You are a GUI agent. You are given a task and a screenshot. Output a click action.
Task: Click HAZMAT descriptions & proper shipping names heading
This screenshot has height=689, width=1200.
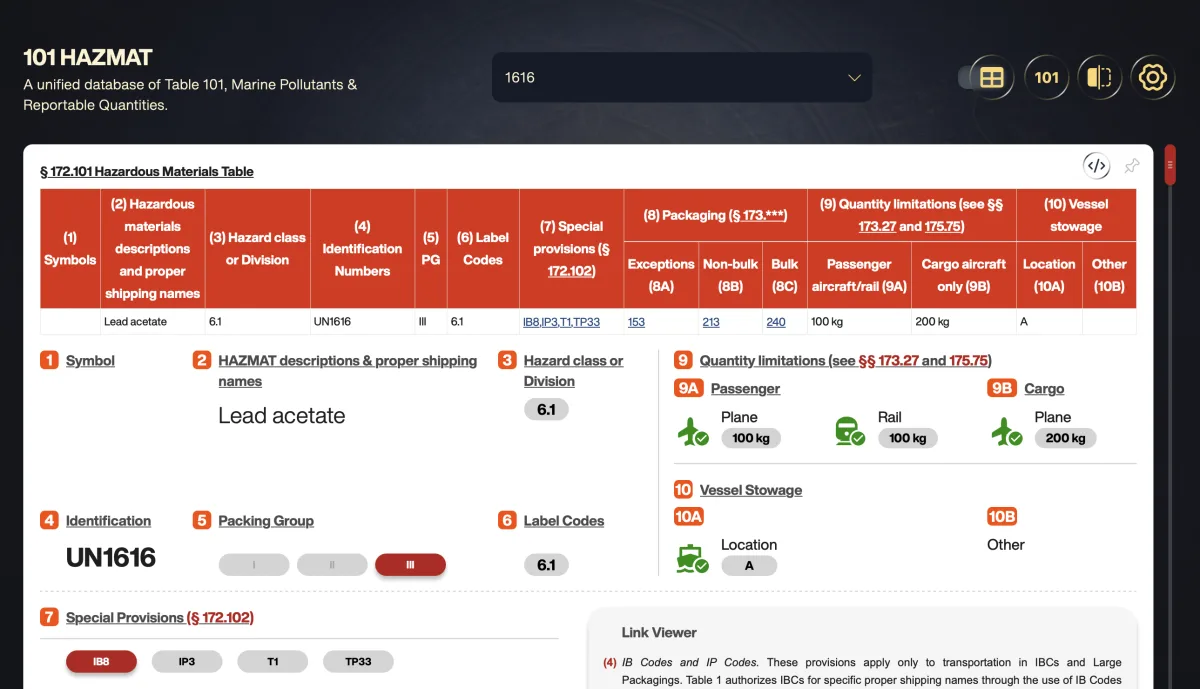348,371
